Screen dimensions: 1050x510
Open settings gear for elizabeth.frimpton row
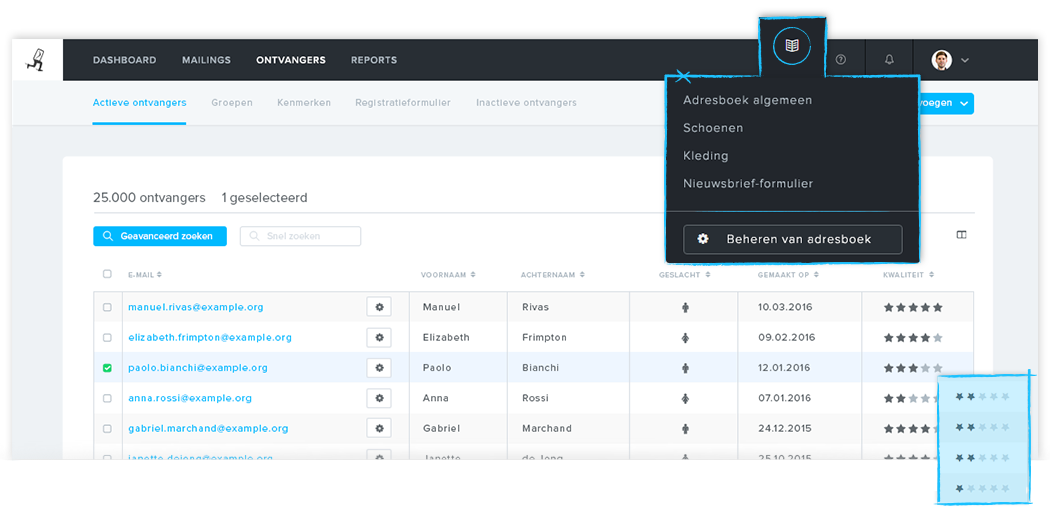click(379, 337)
